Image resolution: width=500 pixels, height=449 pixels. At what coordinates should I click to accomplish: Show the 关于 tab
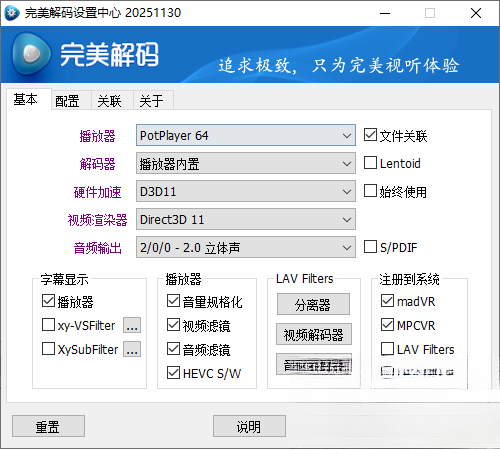pyautogui.click(x=153, y=100)
